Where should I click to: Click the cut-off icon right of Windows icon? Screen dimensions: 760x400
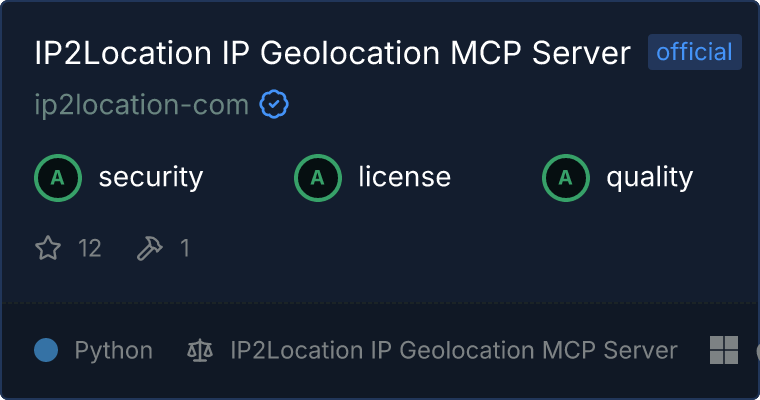[x=756, y=350]
